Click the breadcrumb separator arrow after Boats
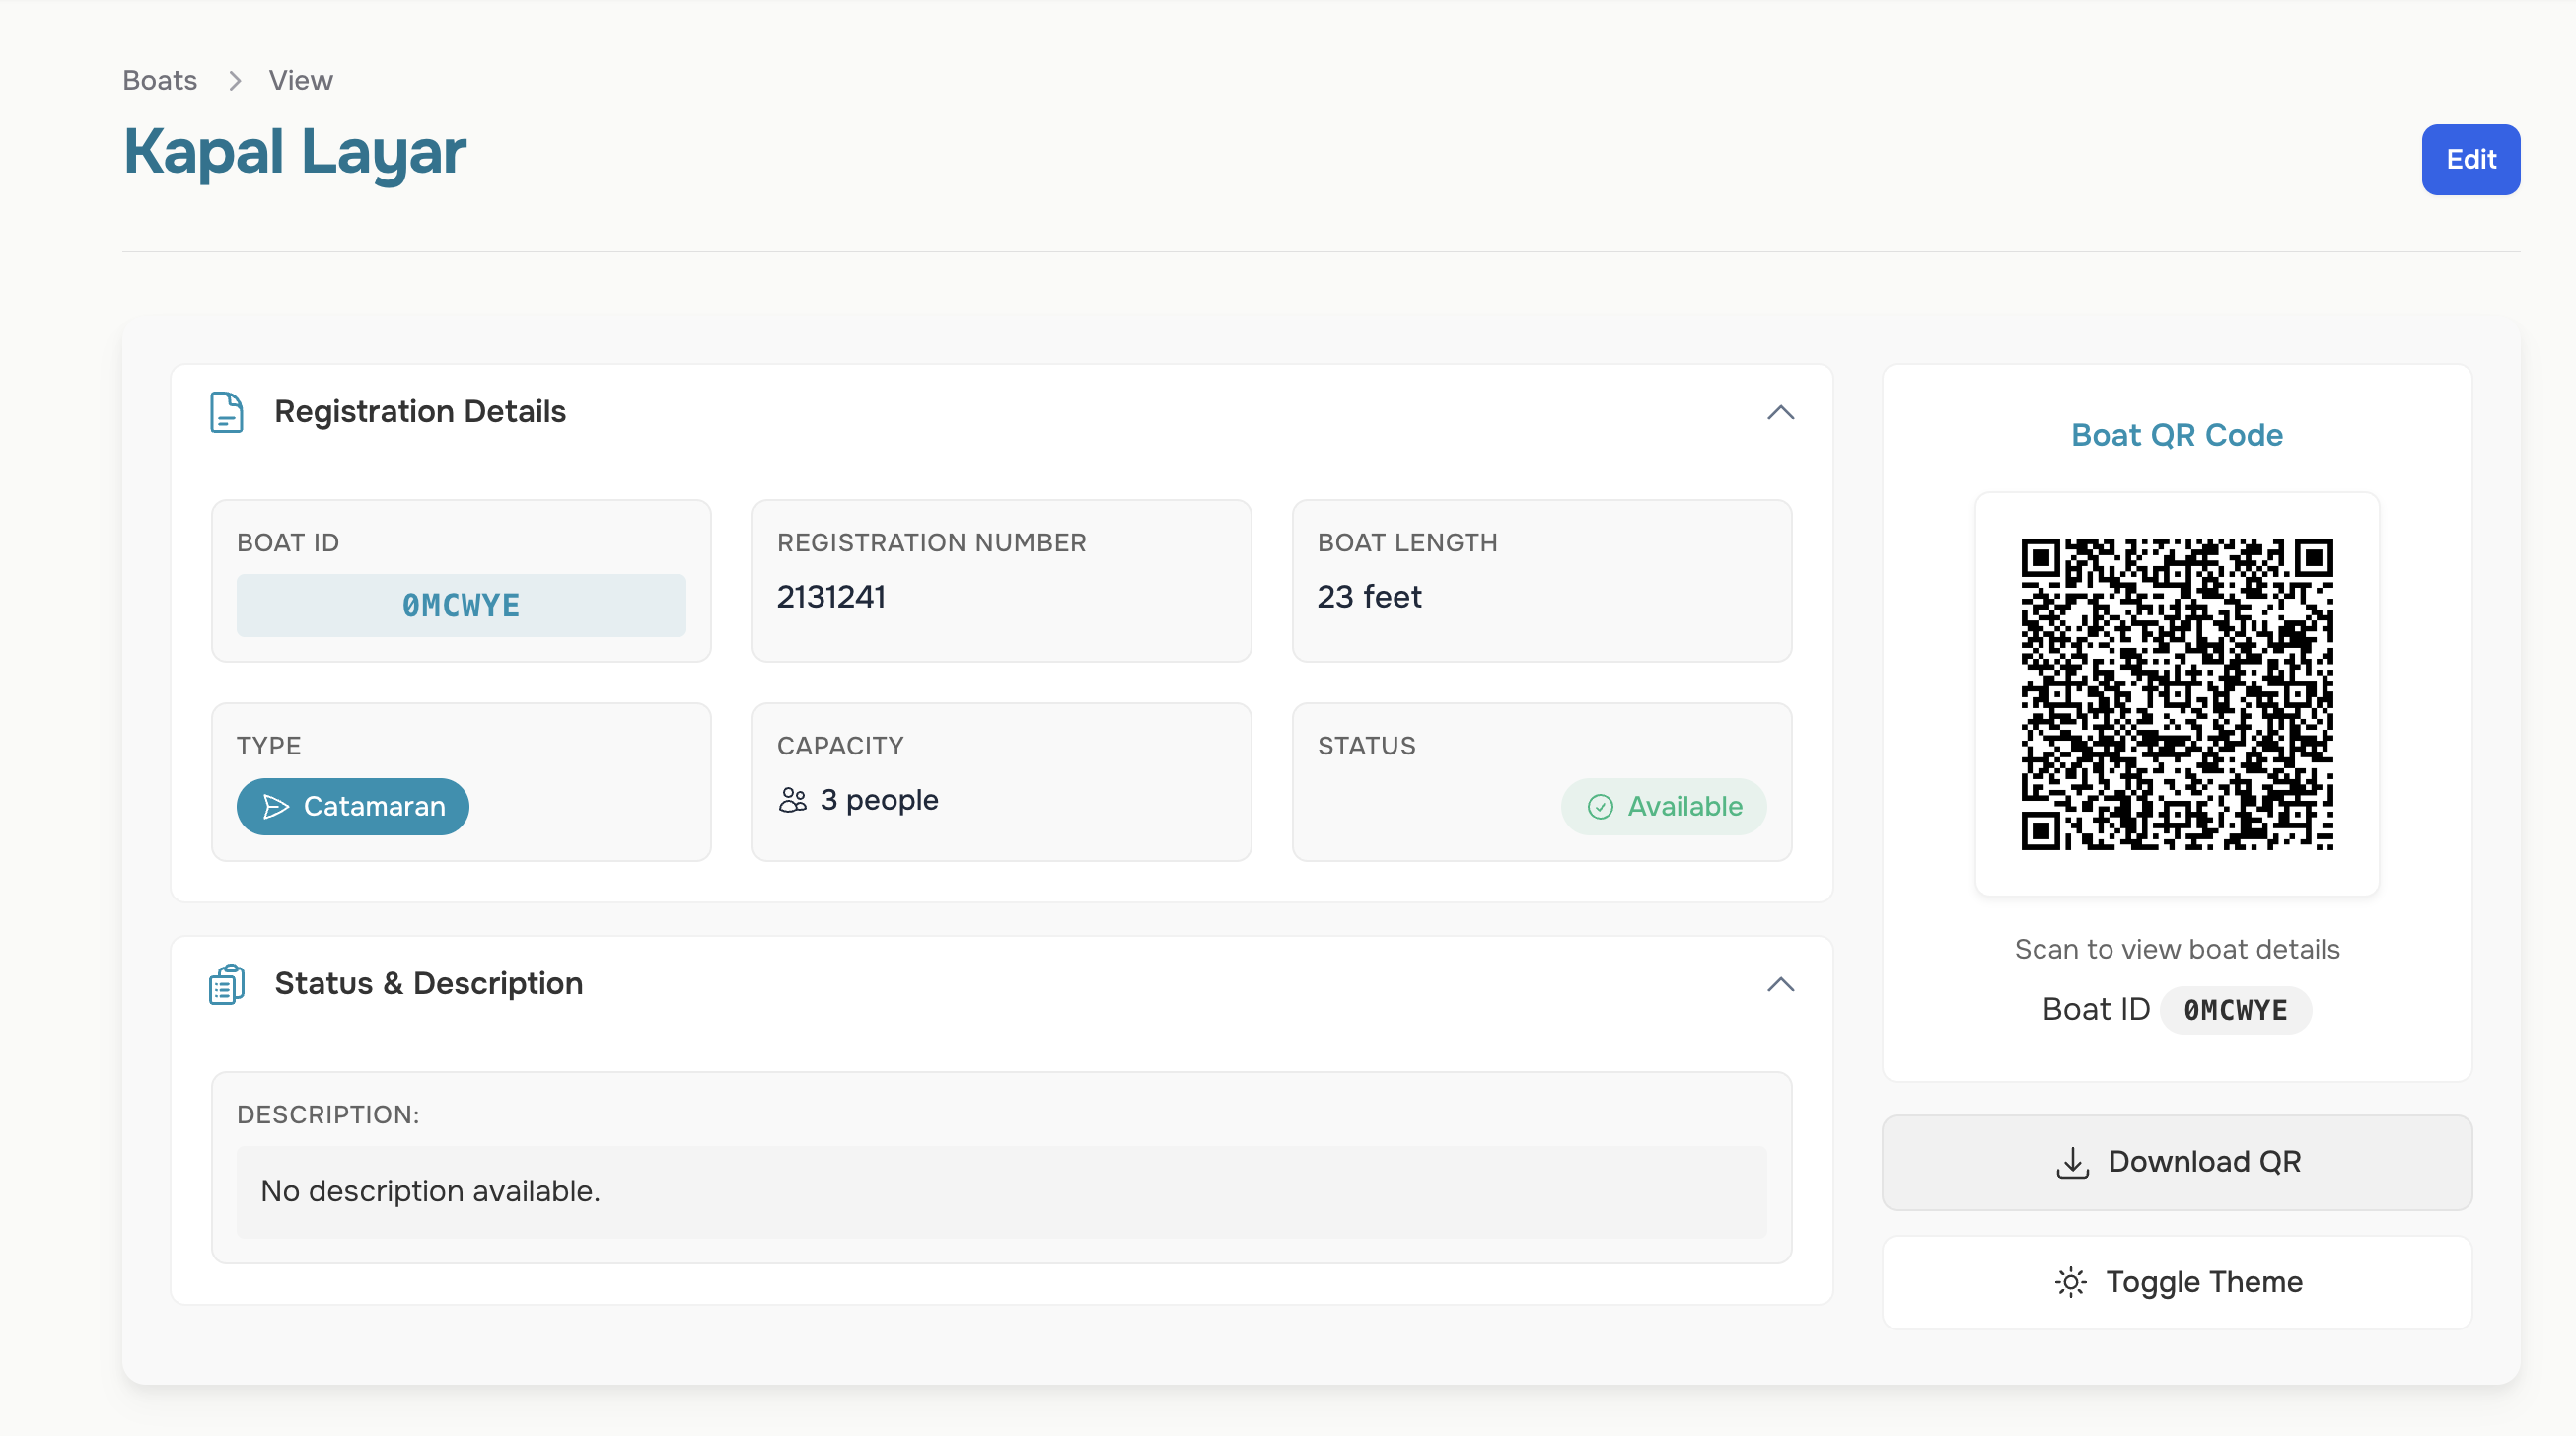Viewport: 2576px width, 1436px height. 234,80
